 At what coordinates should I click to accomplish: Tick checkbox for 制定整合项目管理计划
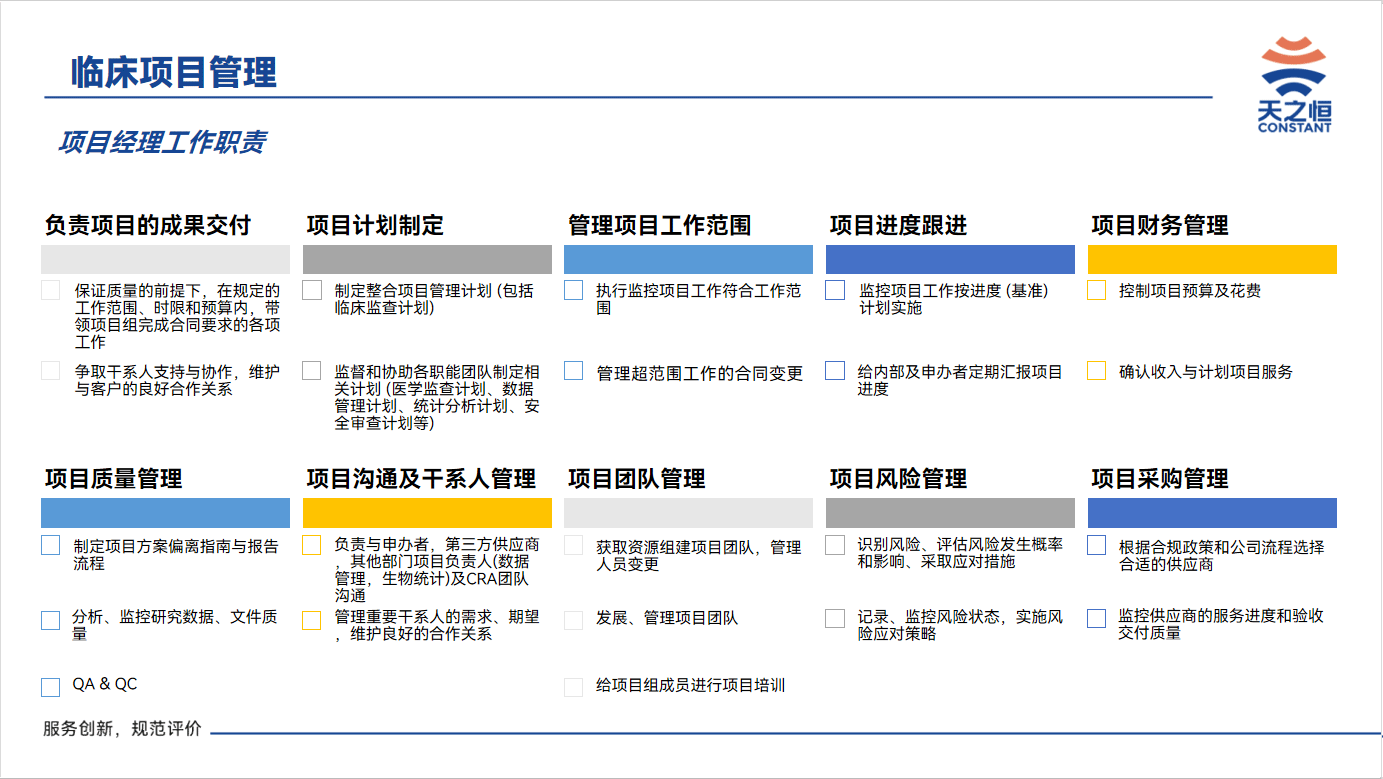[x=312, y=290]
